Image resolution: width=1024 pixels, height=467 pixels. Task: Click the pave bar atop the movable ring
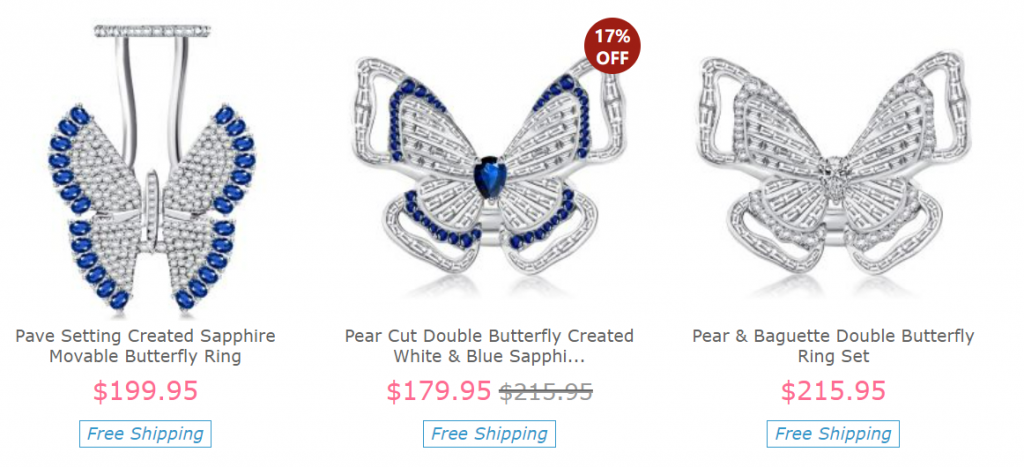tap(152, 30)
